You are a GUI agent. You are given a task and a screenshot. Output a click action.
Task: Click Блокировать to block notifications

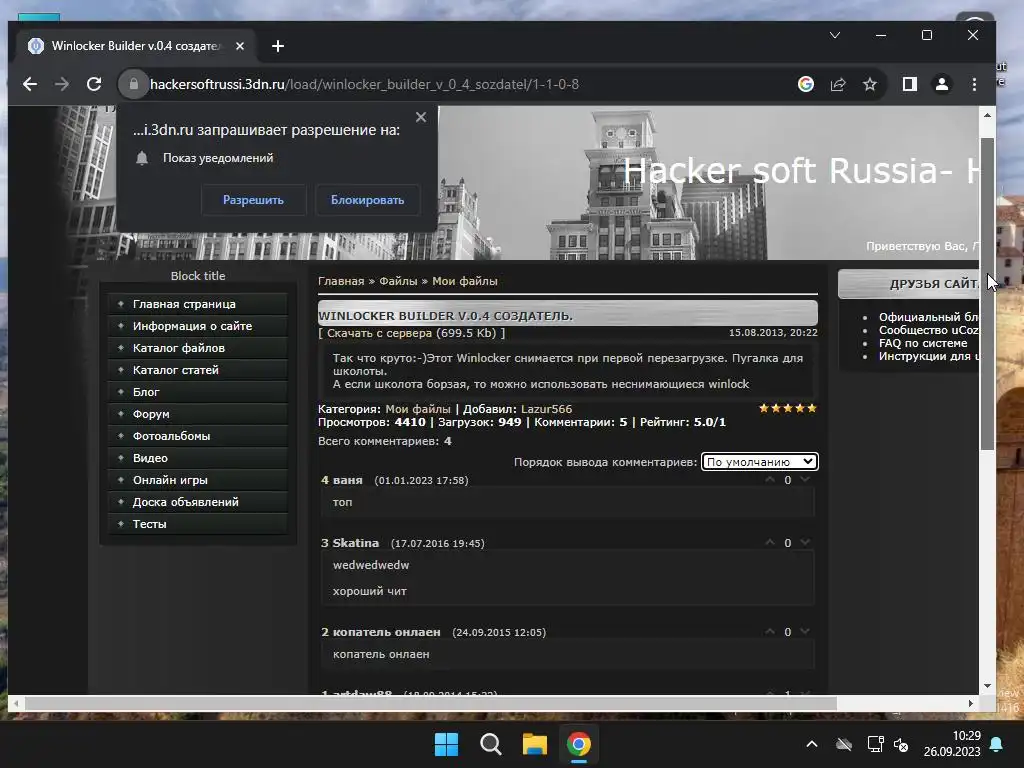coord(367,200)
